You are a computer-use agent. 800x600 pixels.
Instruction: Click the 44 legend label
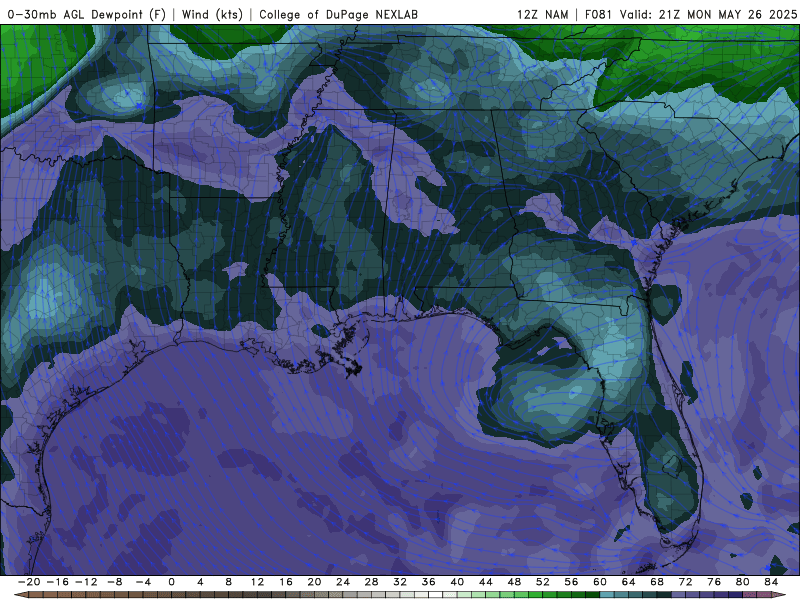pos(486,582)
